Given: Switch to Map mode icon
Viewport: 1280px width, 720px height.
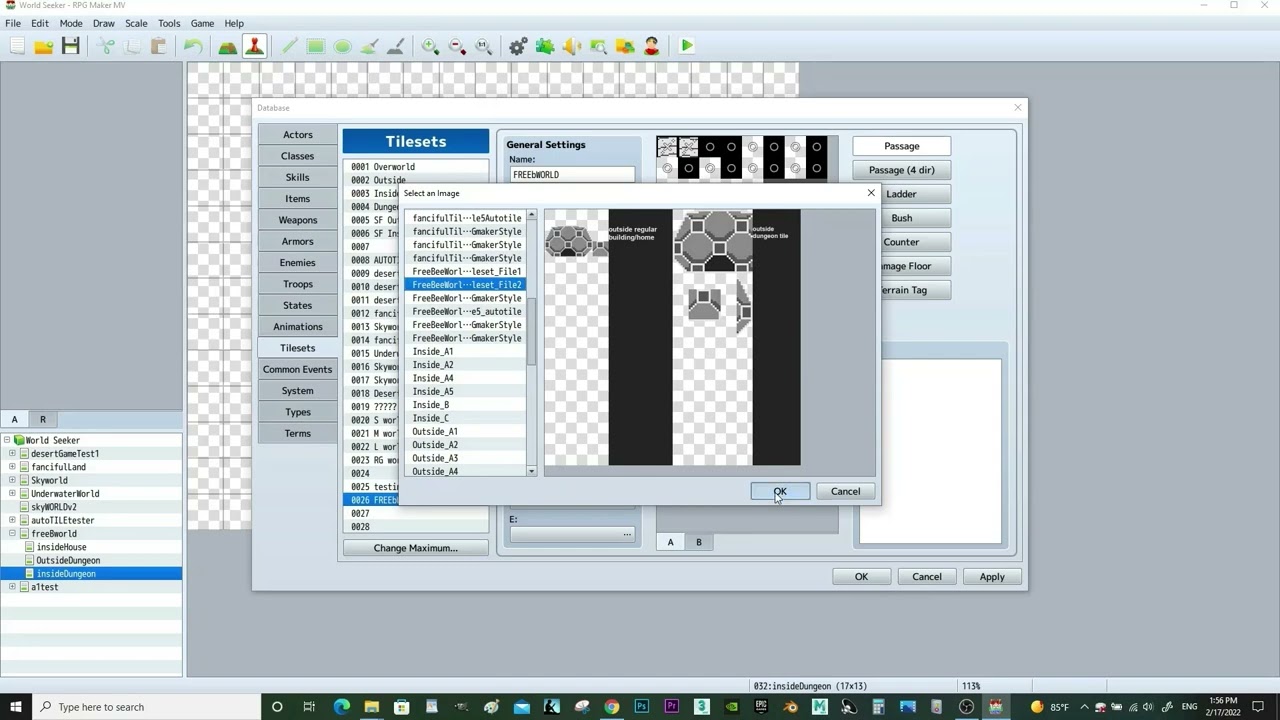Looking at the screenshot, I should pos(228,46).
